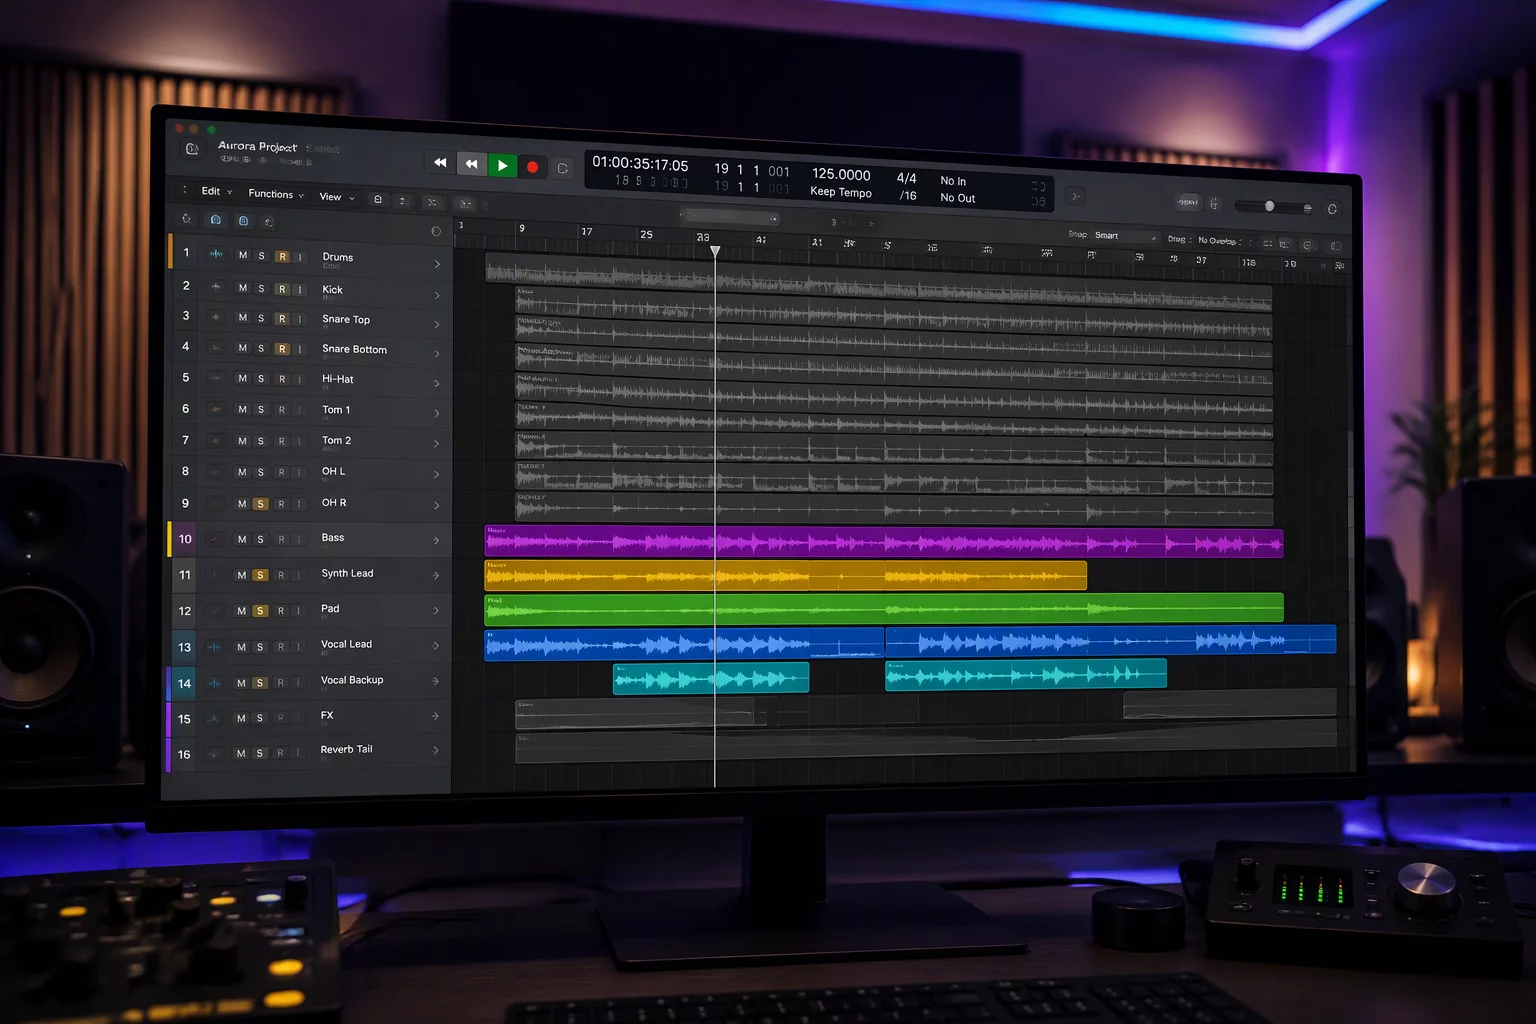This screenshot has width=1536, height=1024.
Task: Click the No In MIDI indicator
Action: [x=953, y=181]
